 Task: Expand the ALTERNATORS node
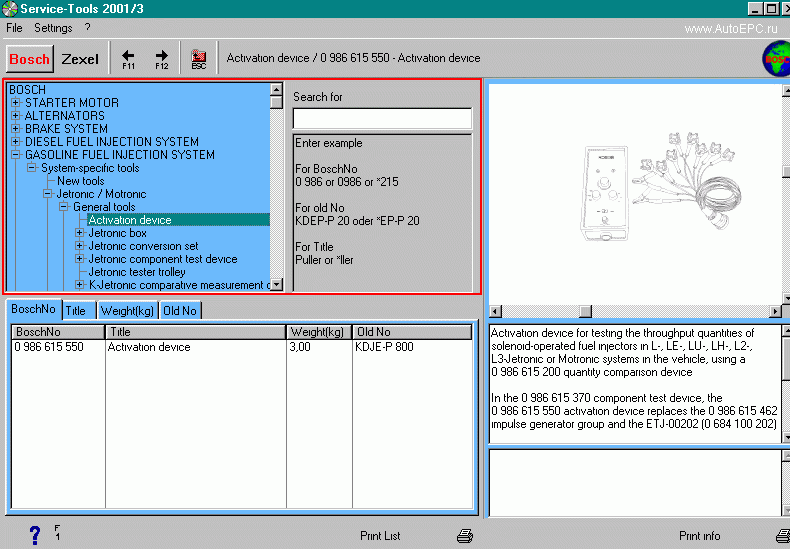(16, 116)
